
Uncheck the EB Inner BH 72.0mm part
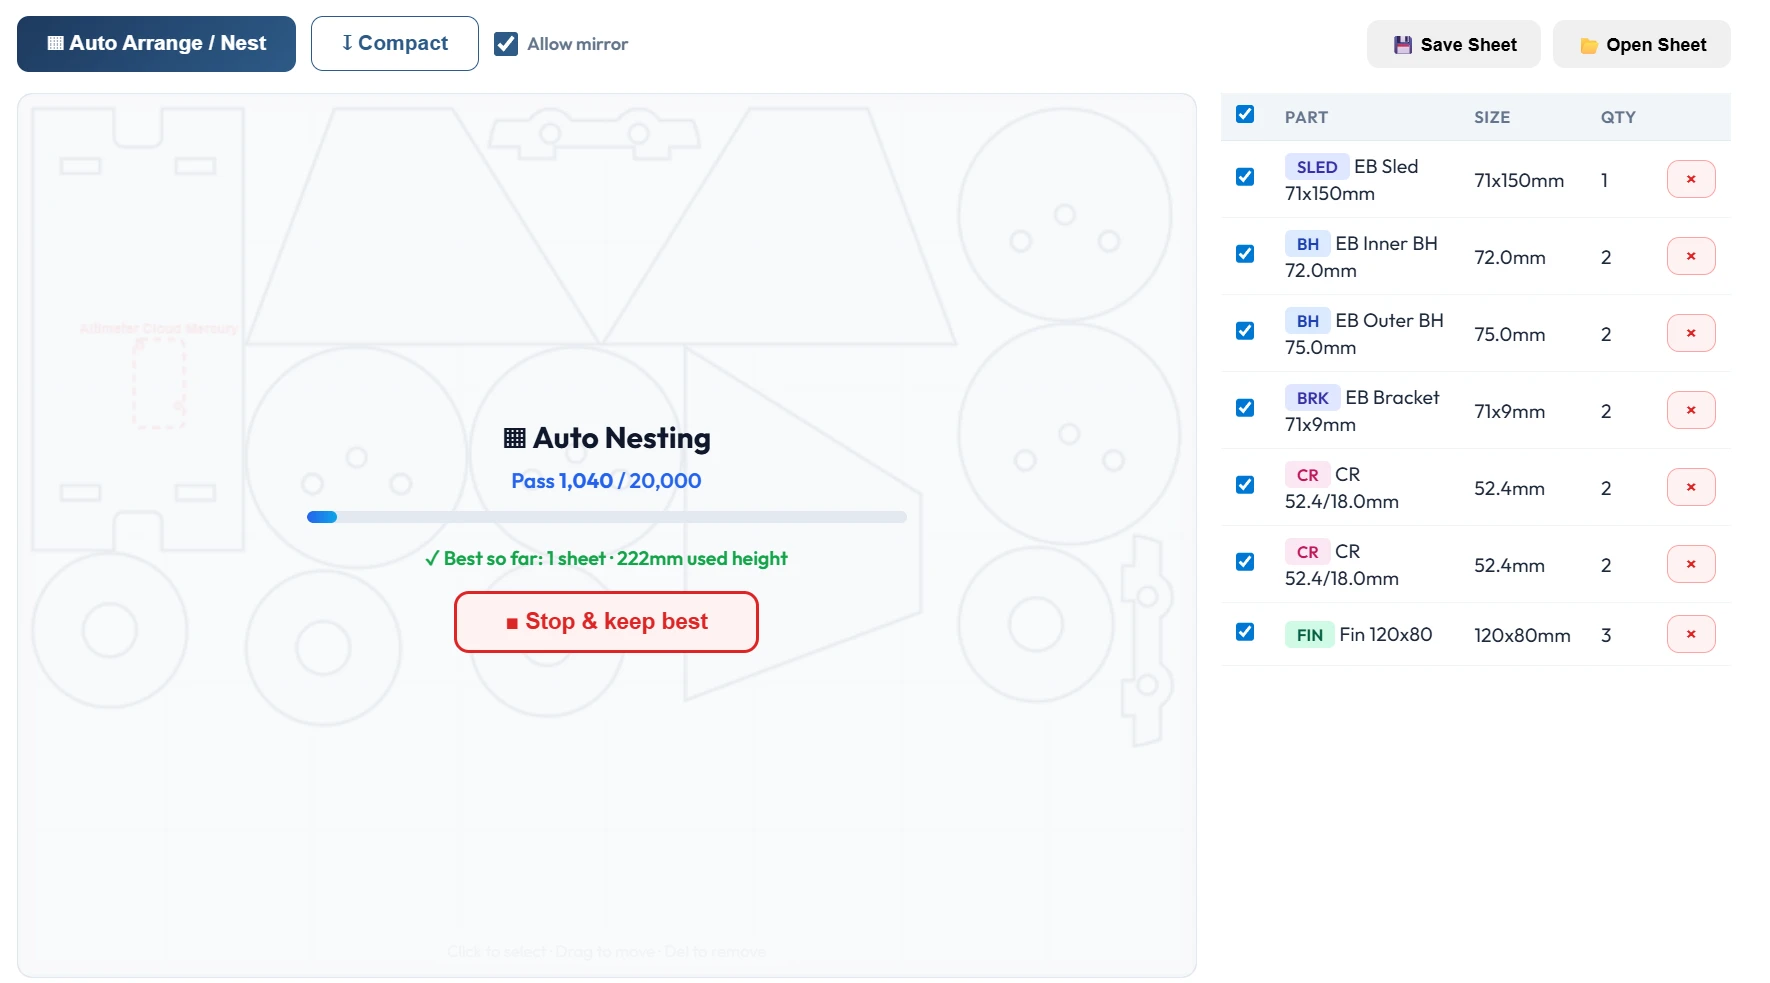[1244, 253]
